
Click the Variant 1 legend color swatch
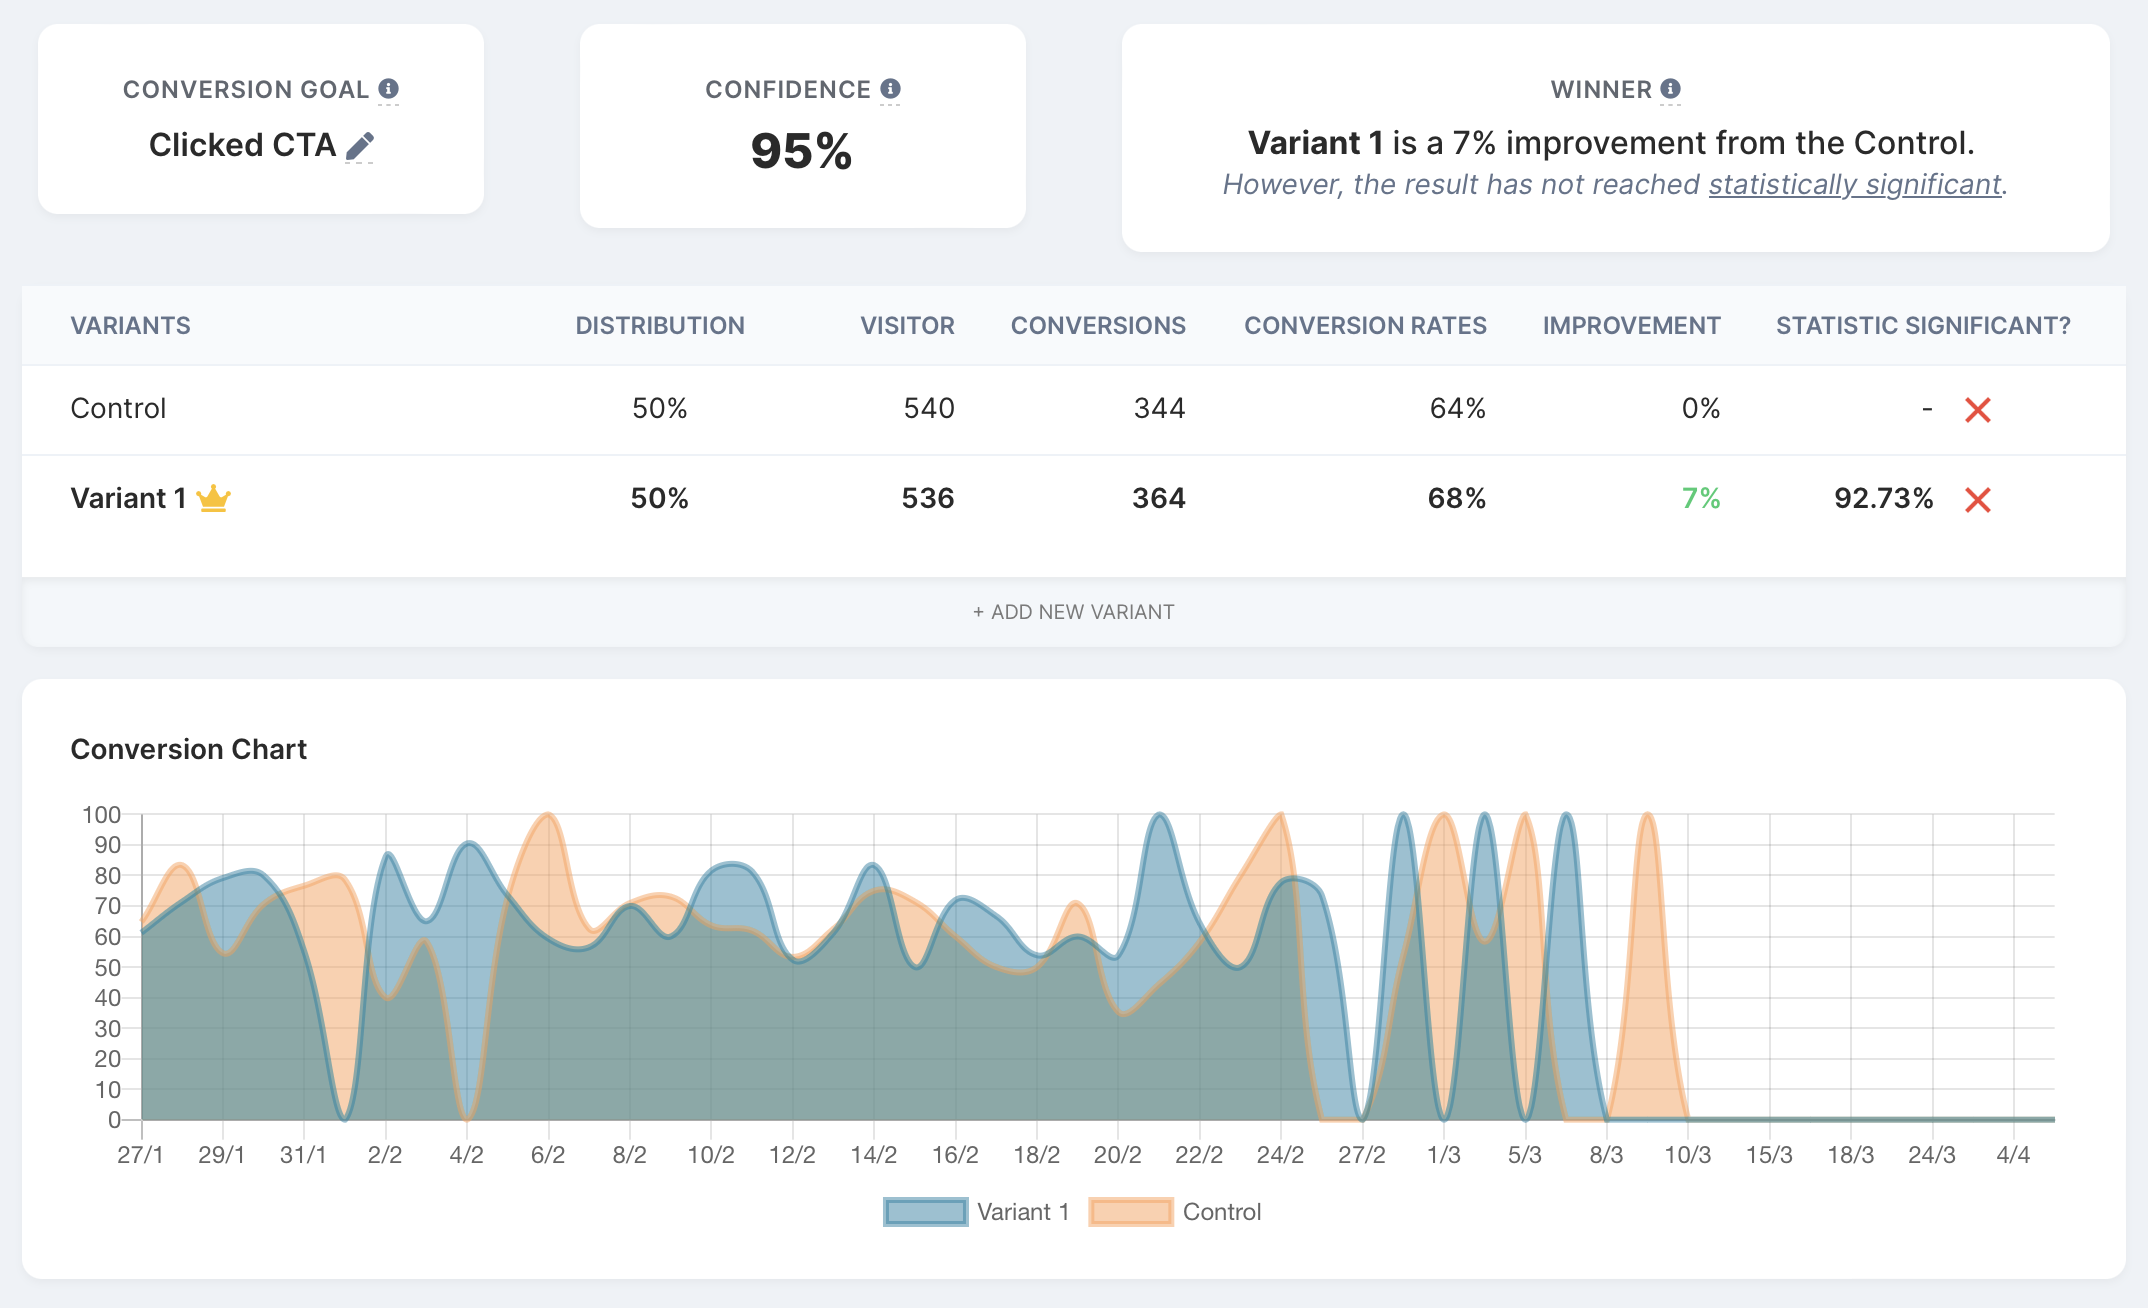coord(924,1211)
